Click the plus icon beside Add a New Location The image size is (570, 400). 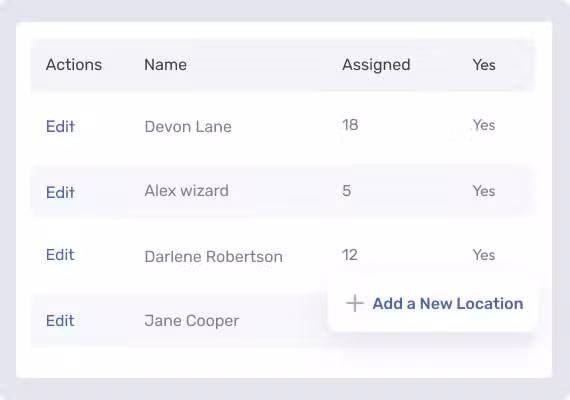[354, 303]
